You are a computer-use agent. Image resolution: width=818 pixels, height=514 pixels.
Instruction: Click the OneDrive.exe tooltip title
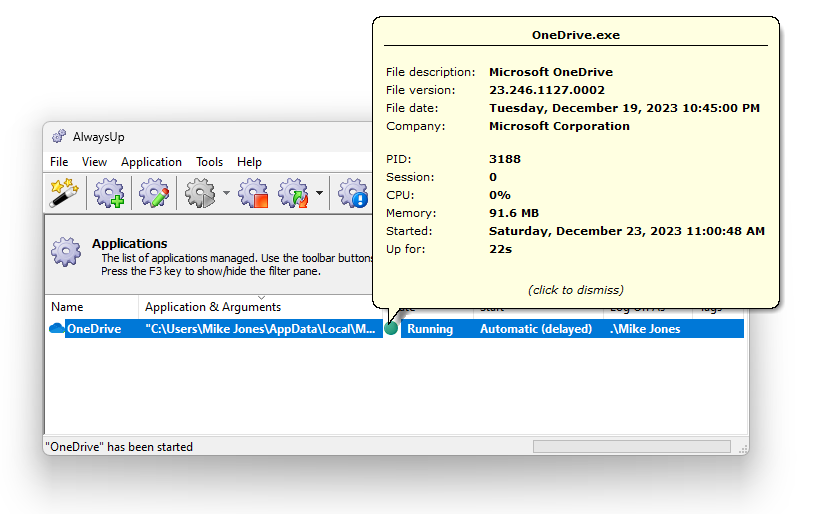575,35
